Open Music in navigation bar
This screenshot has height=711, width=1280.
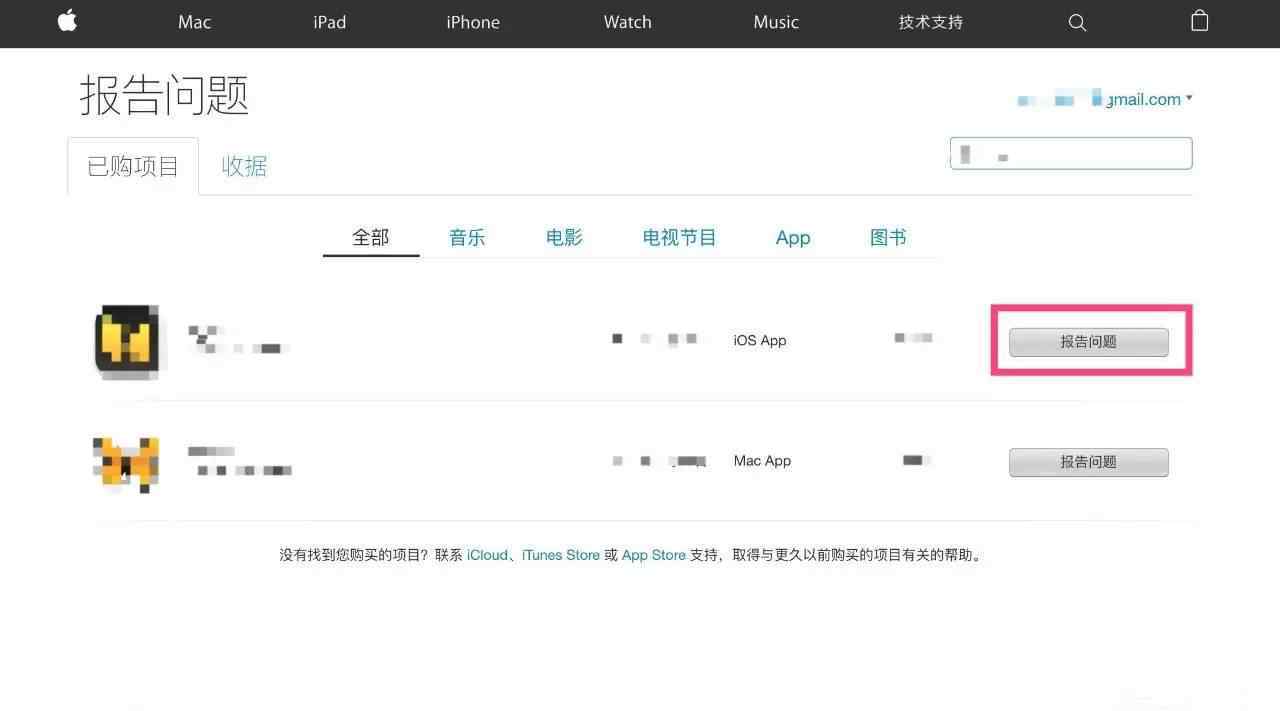click(x=776, y=22)
